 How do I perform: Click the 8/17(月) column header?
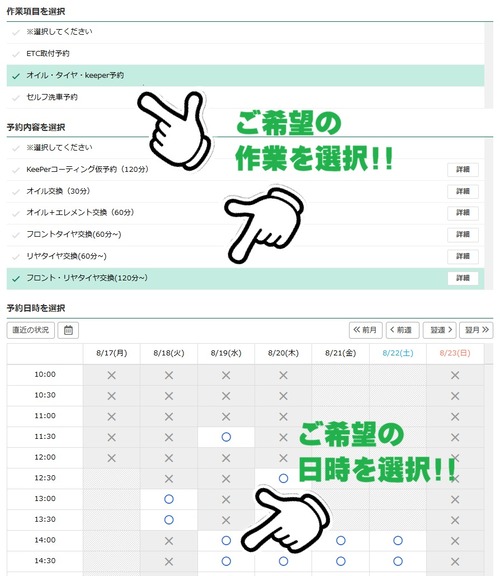click(x=112, y=353)
